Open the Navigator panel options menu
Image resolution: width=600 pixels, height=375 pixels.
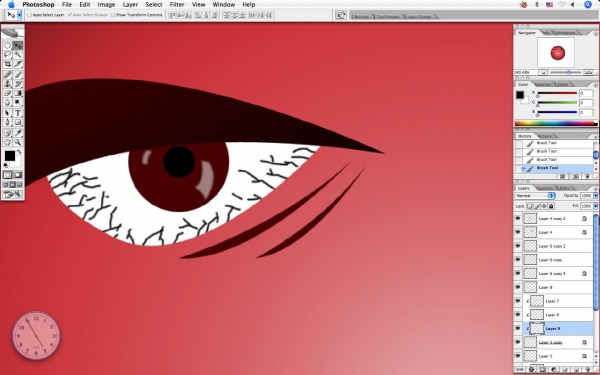[595, 34]
